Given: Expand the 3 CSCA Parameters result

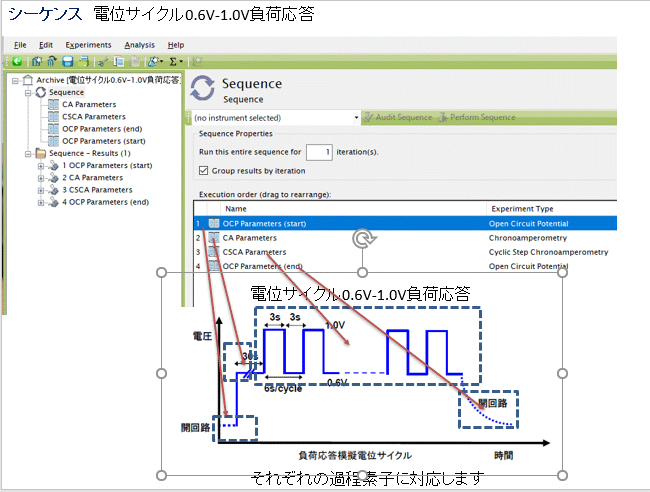Looking at the screenshot, I should click(41, 190).
